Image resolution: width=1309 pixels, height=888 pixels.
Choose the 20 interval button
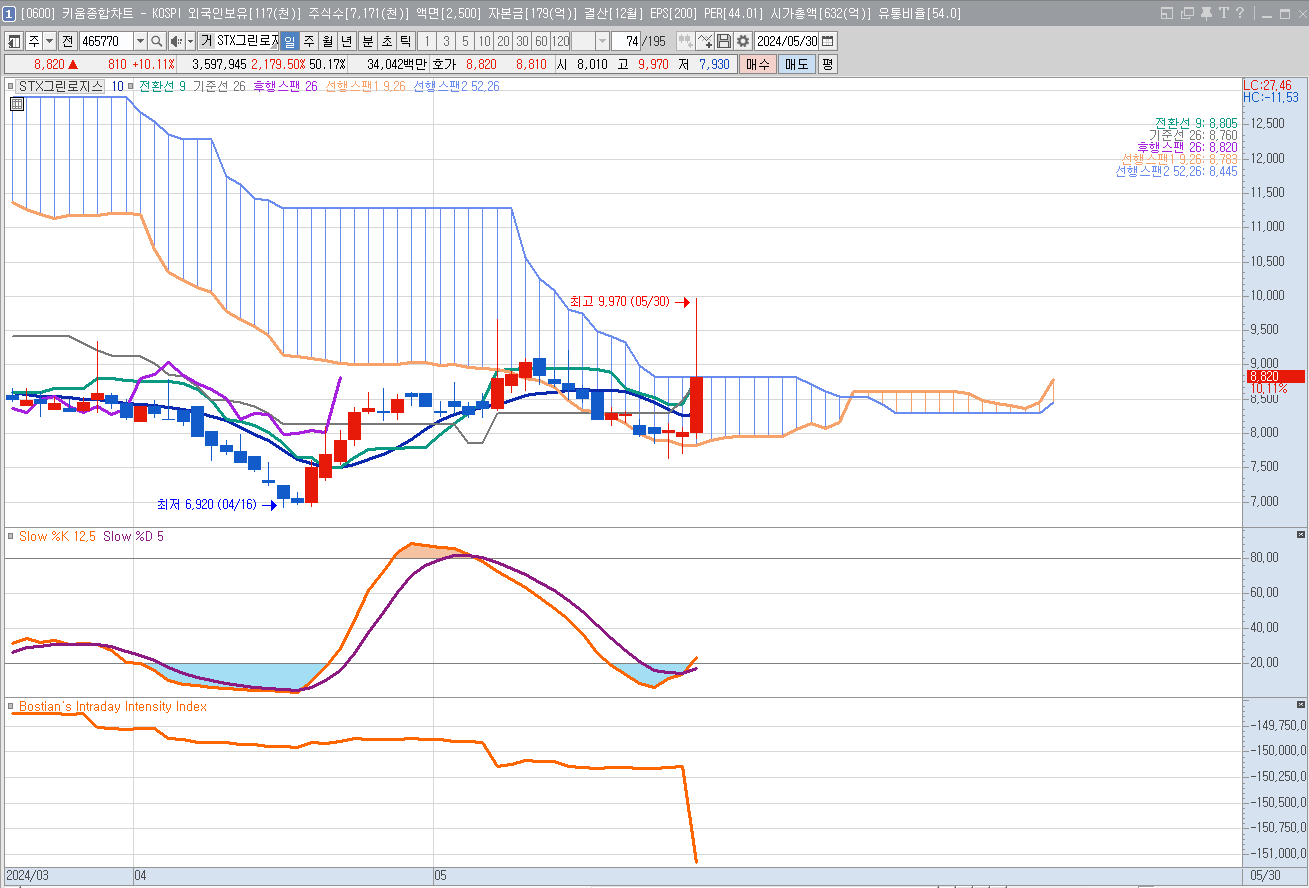[x=503, y=41]
